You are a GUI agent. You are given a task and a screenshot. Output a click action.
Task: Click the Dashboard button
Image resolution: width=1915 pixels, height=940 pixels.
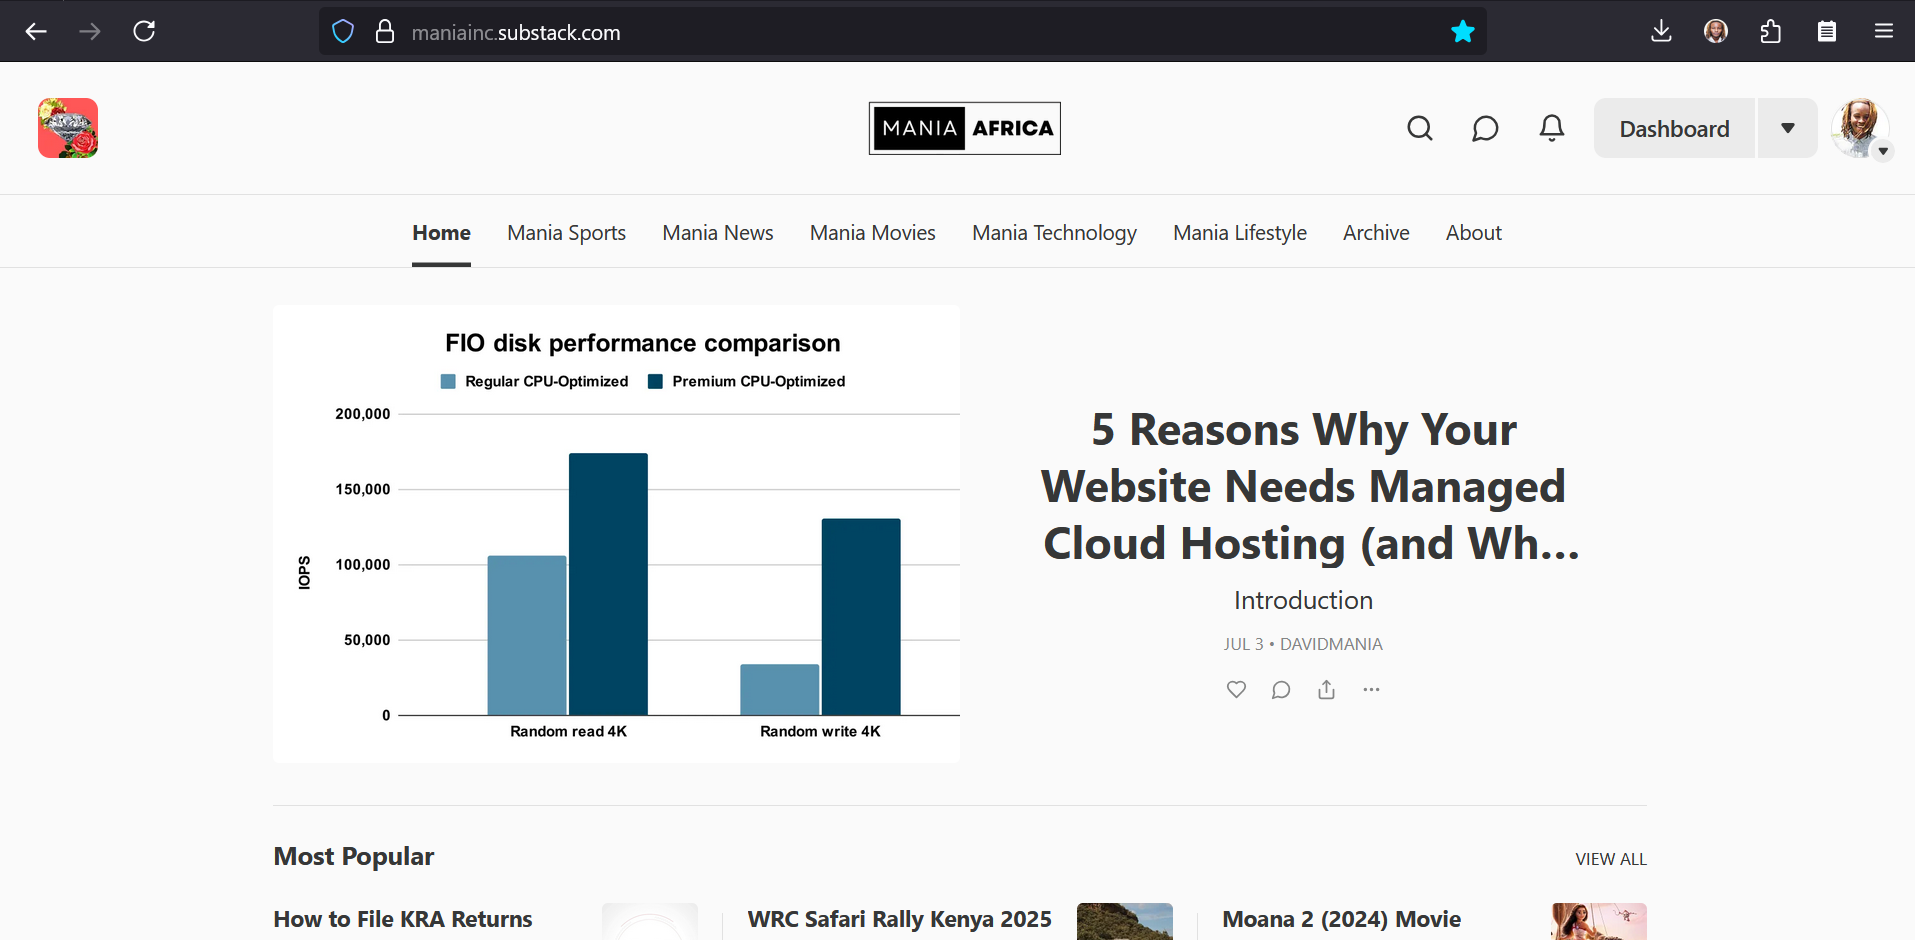pos(1674,128)
